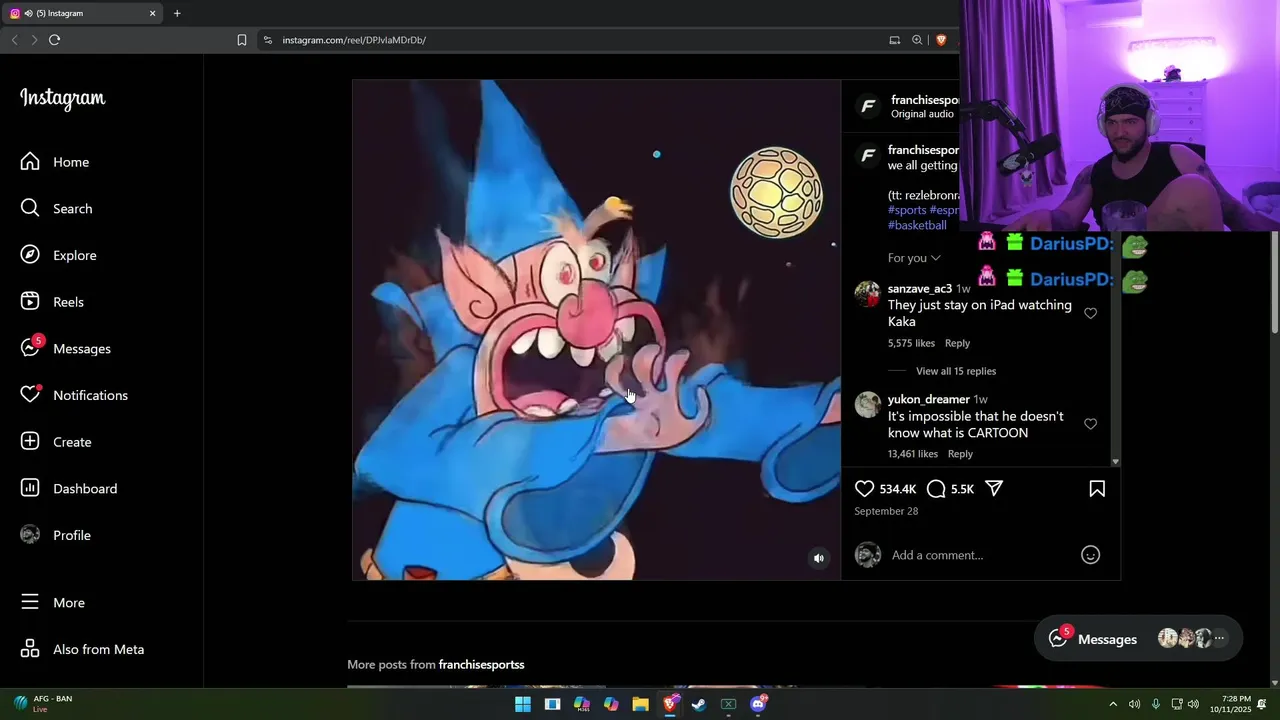Click the 534.4K likes count
Image resolution: width=1280 pixels, height=720 pixels.
(x=898, y=489)
